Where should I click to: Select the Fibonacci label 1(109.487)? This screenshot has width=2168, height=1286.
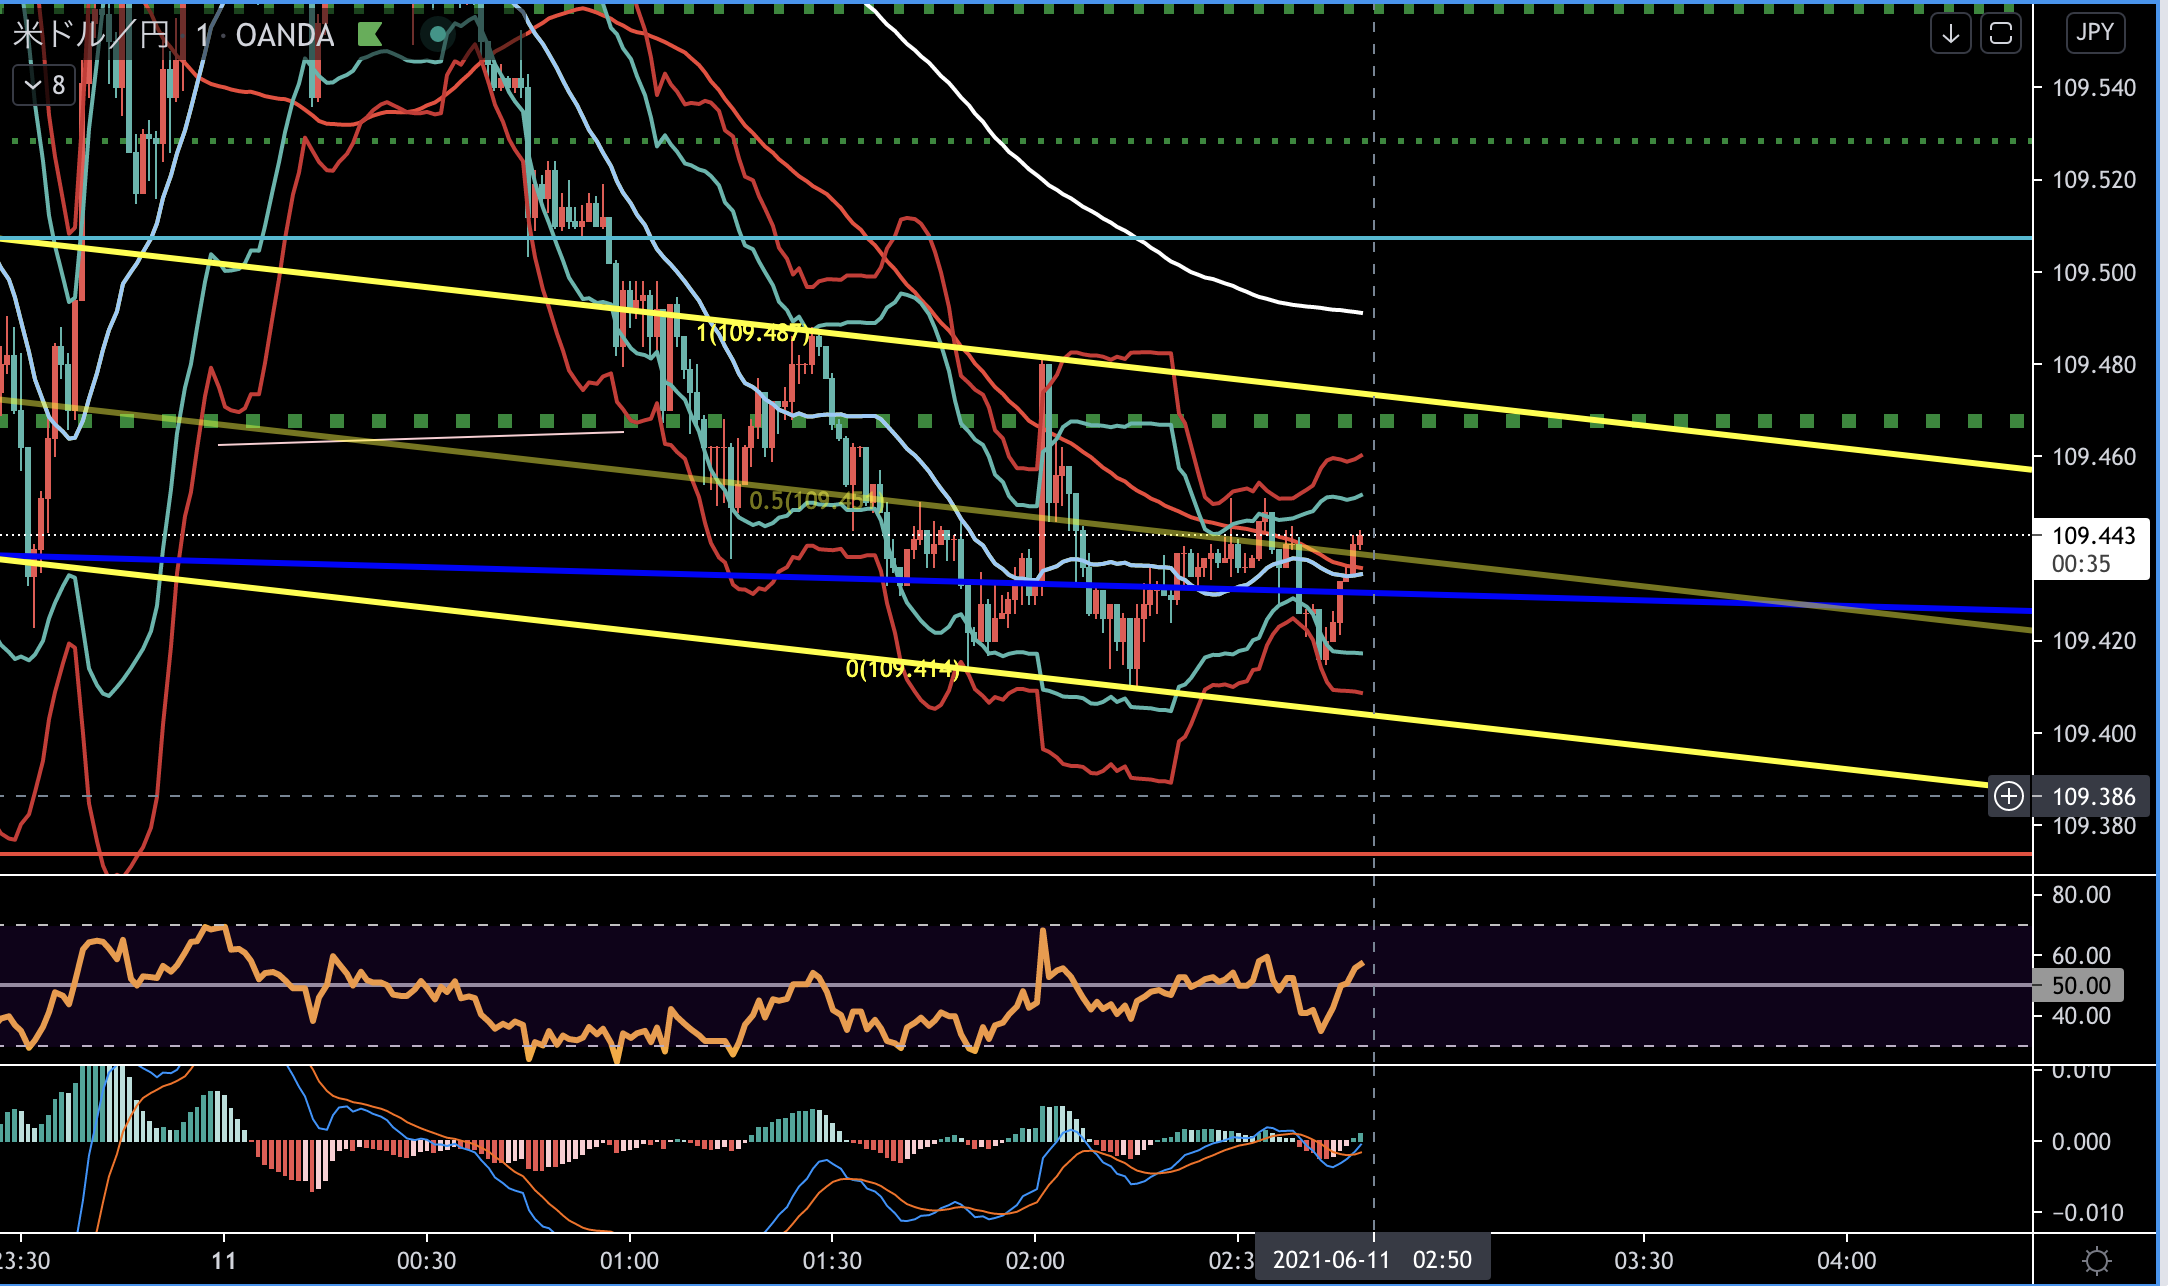[751, 332]
